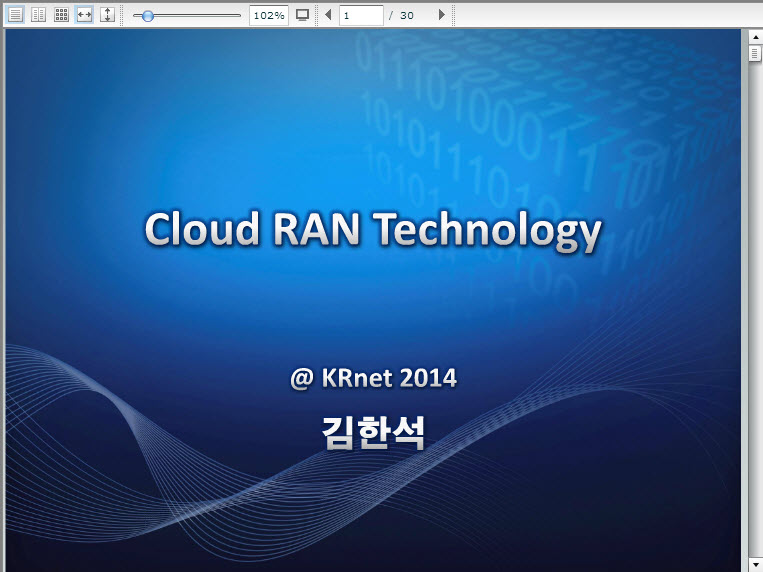Toggle fit to height
The height and width of the screenshot is (572, 763).
pyautogui.click(x=107, y=15)
